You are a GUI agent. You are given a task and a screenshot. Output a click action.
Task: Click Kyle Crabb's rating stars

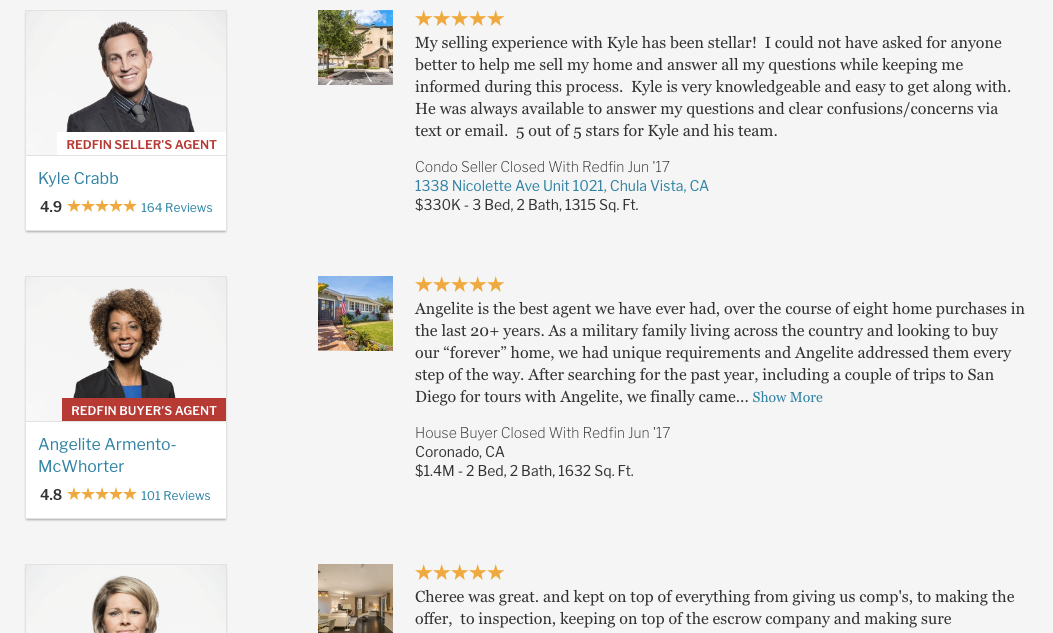coord(101,207)
